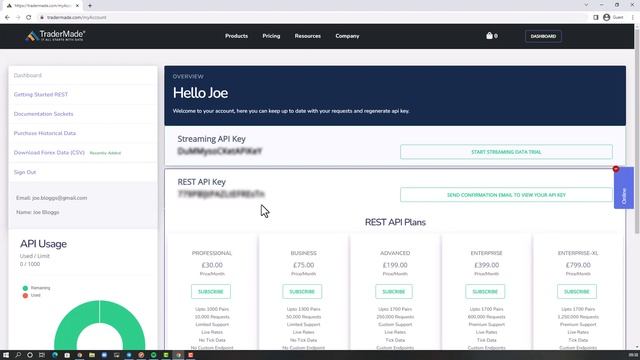The image size is (640, 360).
Task: Close the TraderMade browser tab
Action: click(77, 6)
